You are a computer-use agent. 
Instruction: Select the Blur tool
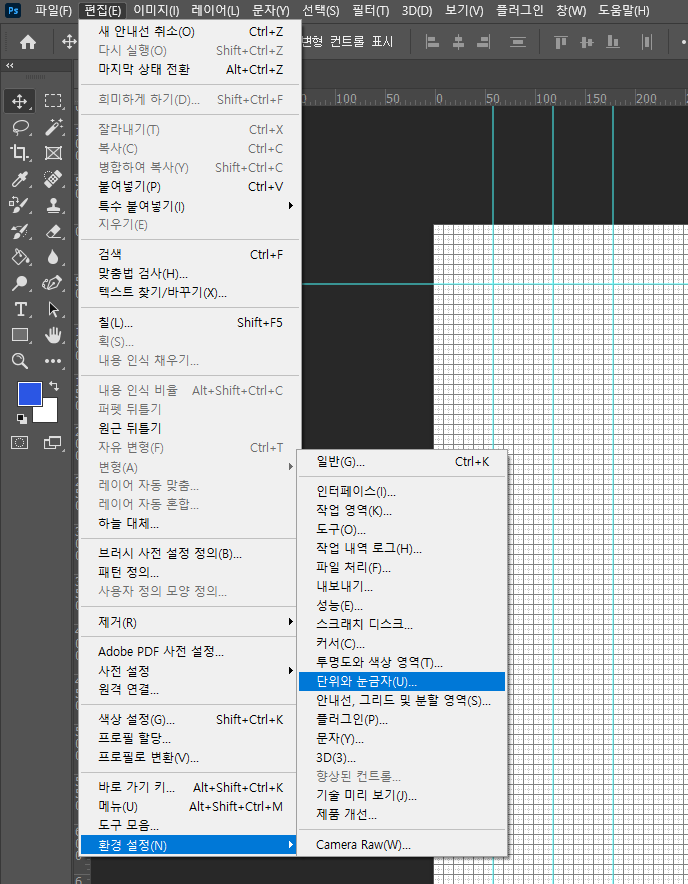53,257
